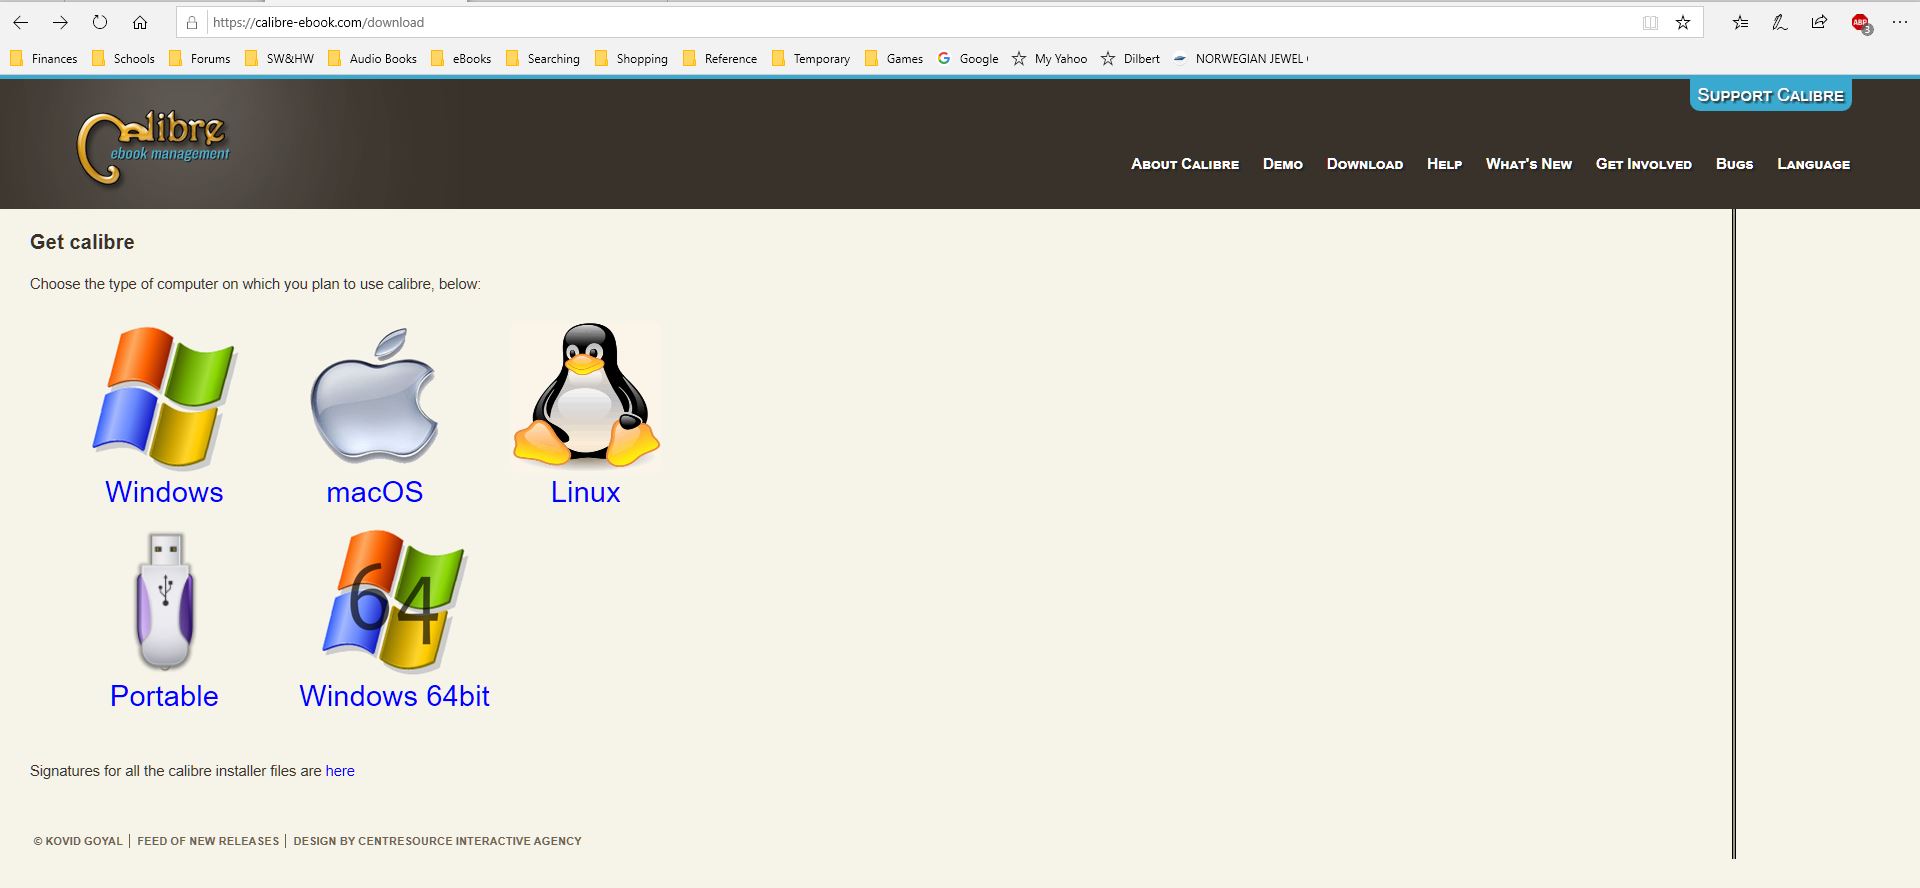Click the share page icon
This screenshot has width=1920, height=888.
[x=1819, y=22]
